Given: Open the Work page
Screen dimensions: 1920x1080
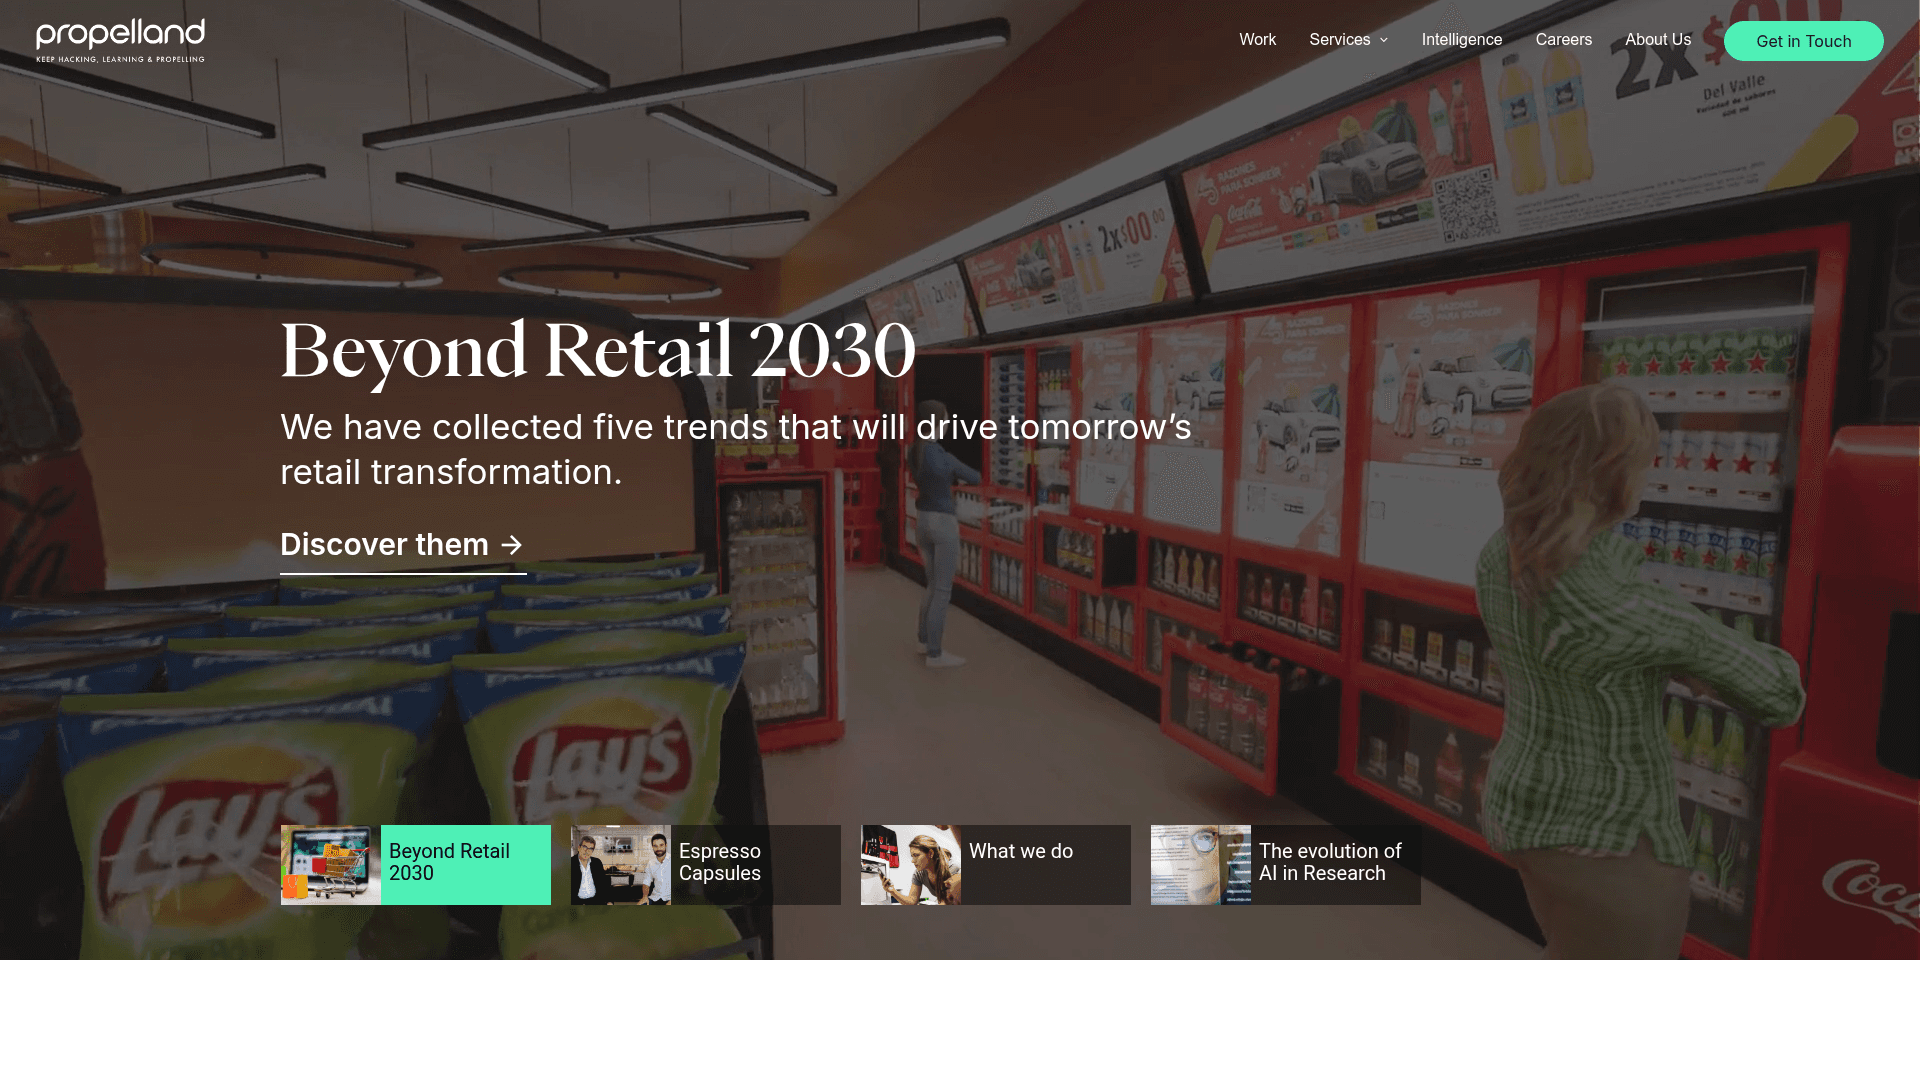Looking at the screenshot, I should [1257, 40].
